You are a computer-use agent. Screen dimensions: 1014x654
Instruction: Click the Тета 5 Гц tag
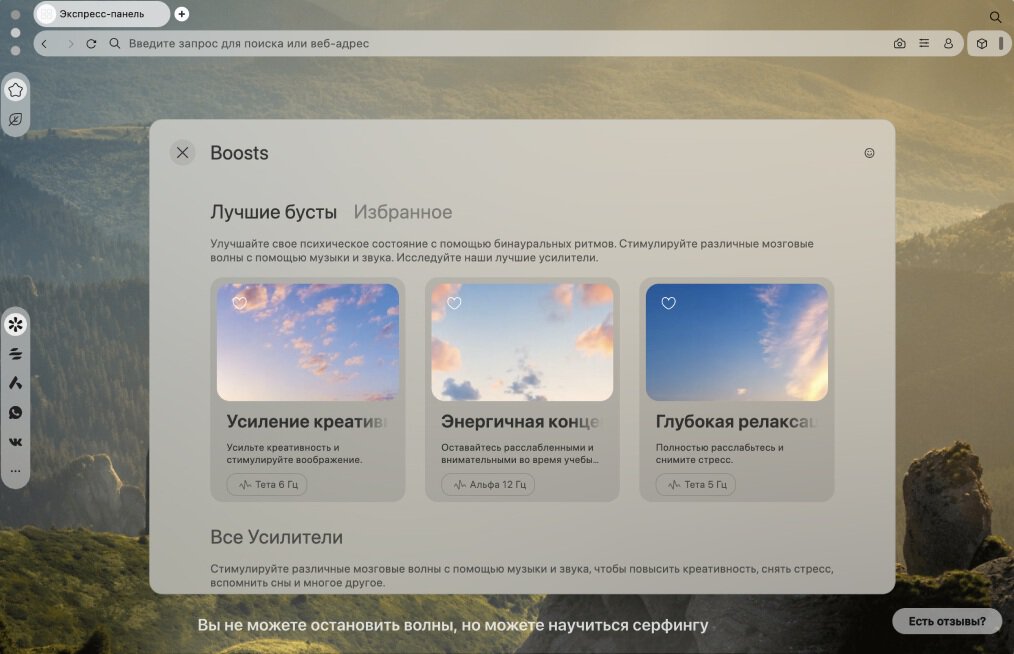tap(696, 485)
